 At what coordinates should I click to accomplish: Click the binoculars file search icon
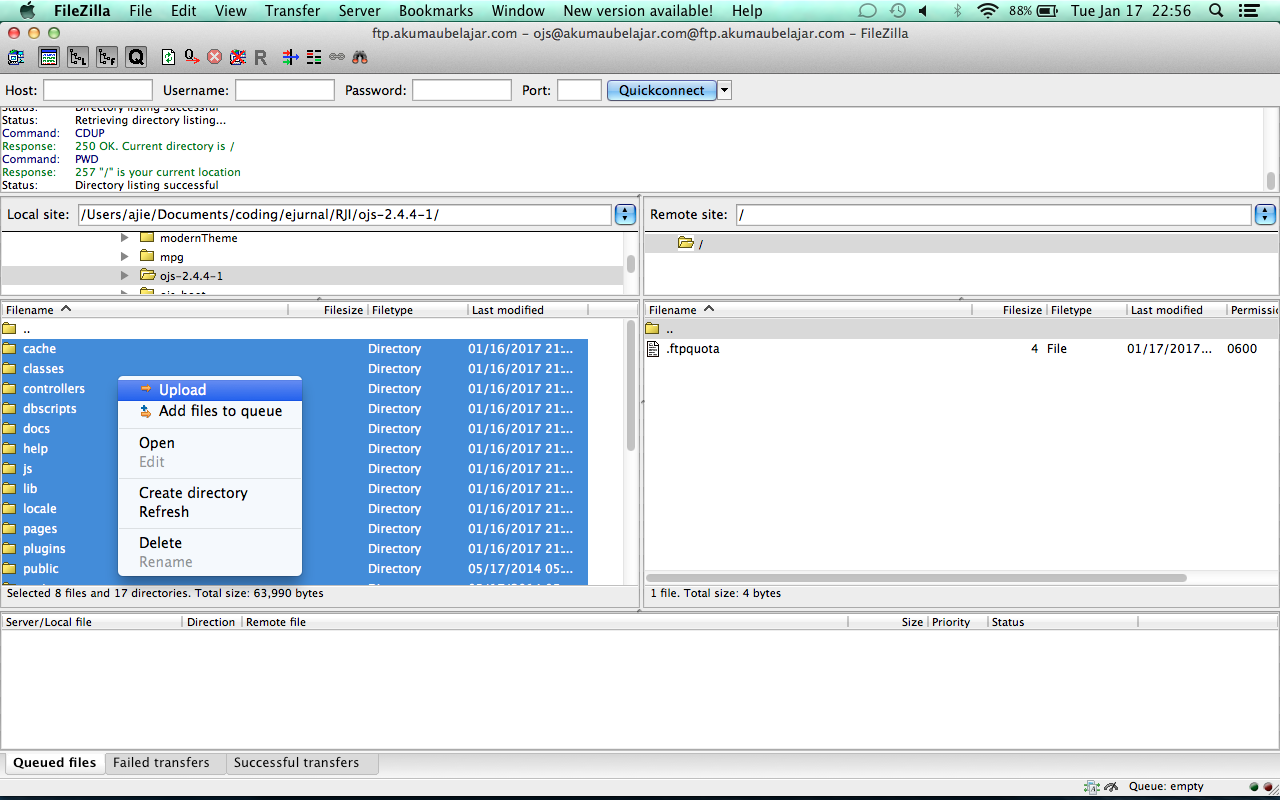point(360,58)
